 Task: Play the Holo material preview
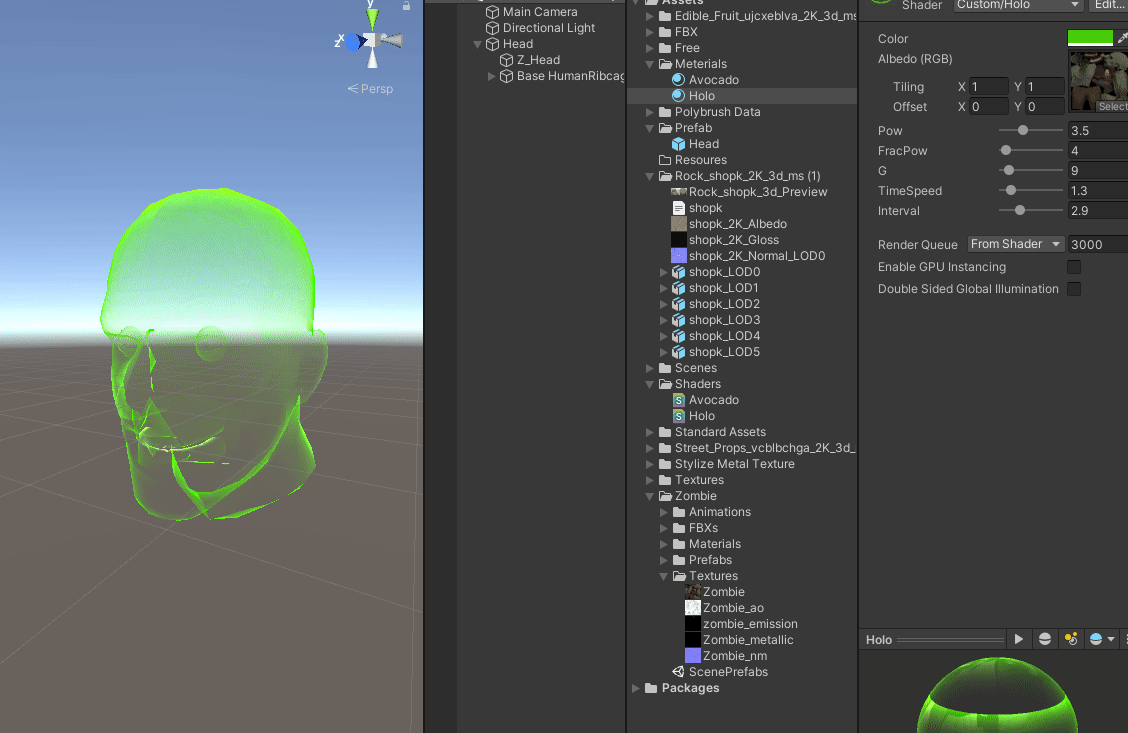pos(1019,639)
